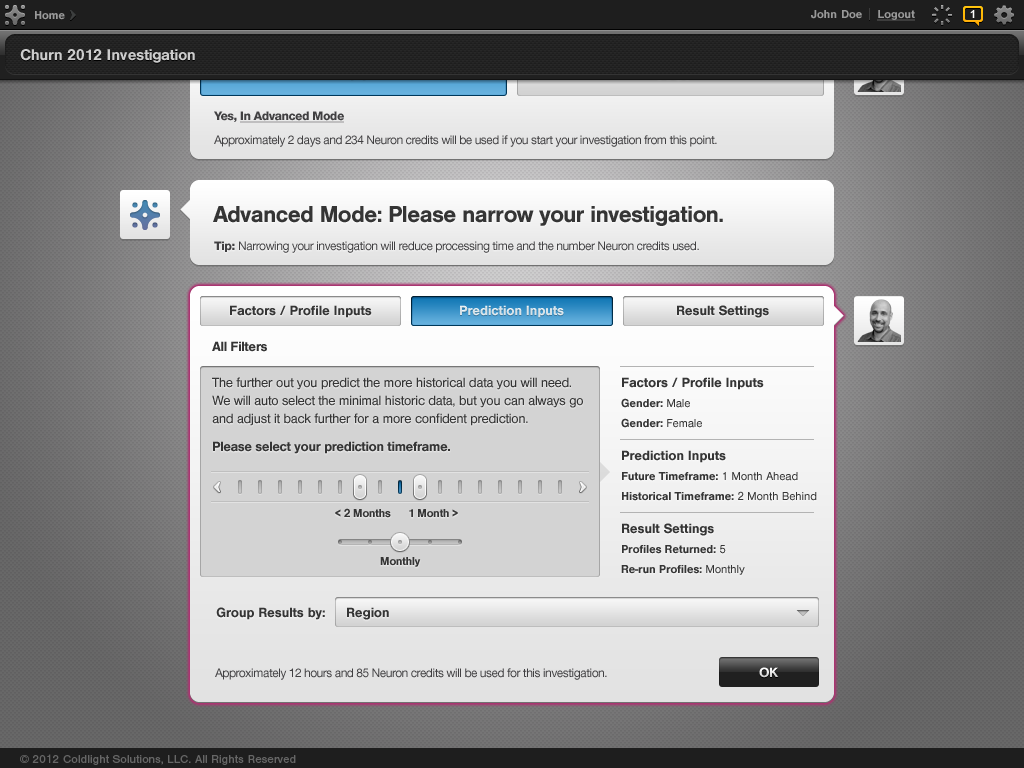Viewport: 1024px width, 768px height.
Task: Click the Monthly frequency slider knob
Action: 400,541
